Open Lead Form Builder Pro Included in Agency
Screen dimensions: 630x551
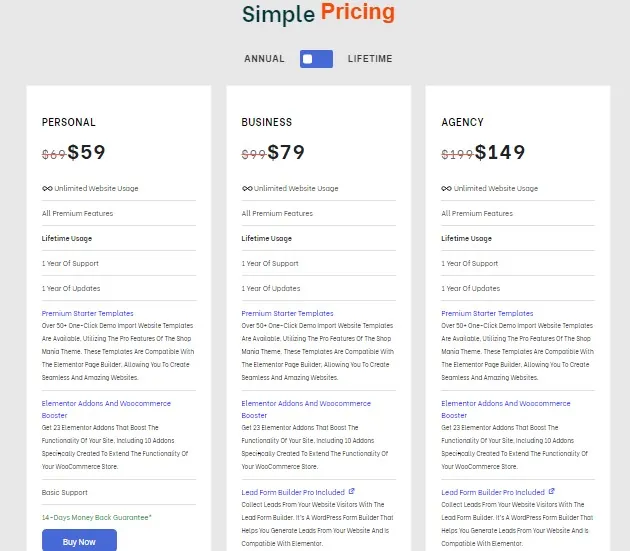tap(493, 492)
